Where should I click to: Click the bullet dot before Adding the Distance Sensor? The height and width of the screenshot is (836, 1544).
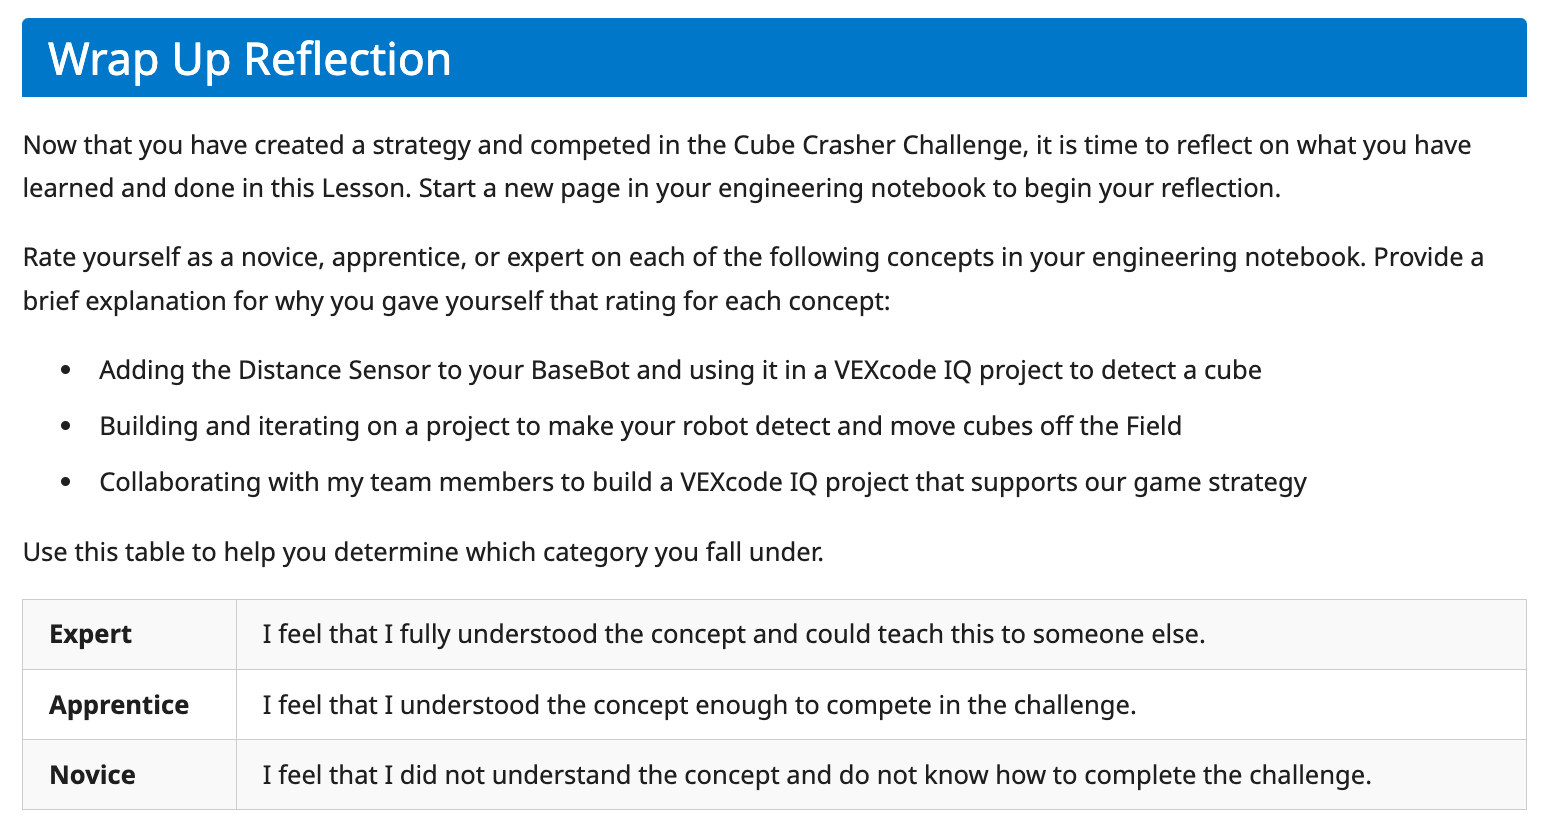tap(66, 371)
